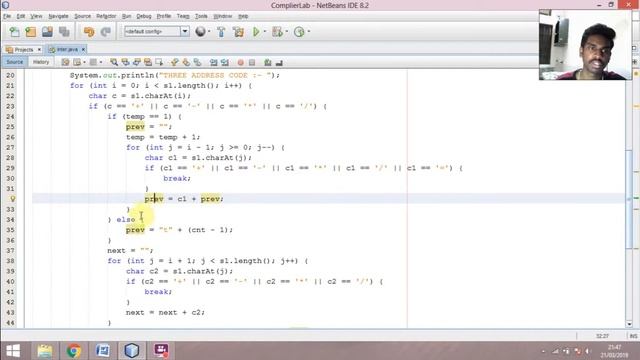Clean and build project icon

pyautogui.click(x=238, y=32)
